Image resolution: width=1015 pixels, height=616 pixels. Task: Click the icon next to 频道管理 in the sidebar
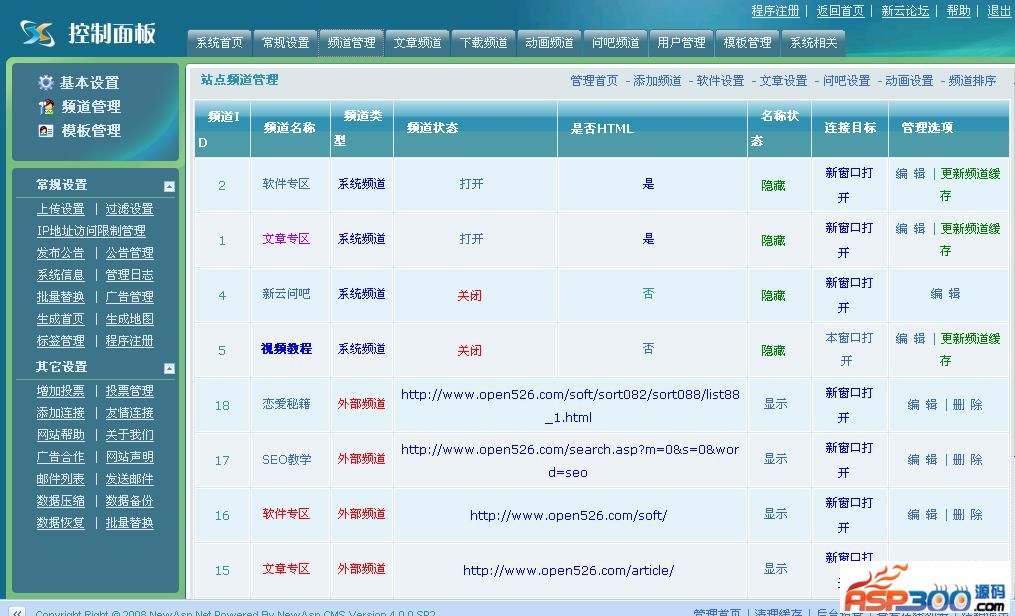point(45,107)
